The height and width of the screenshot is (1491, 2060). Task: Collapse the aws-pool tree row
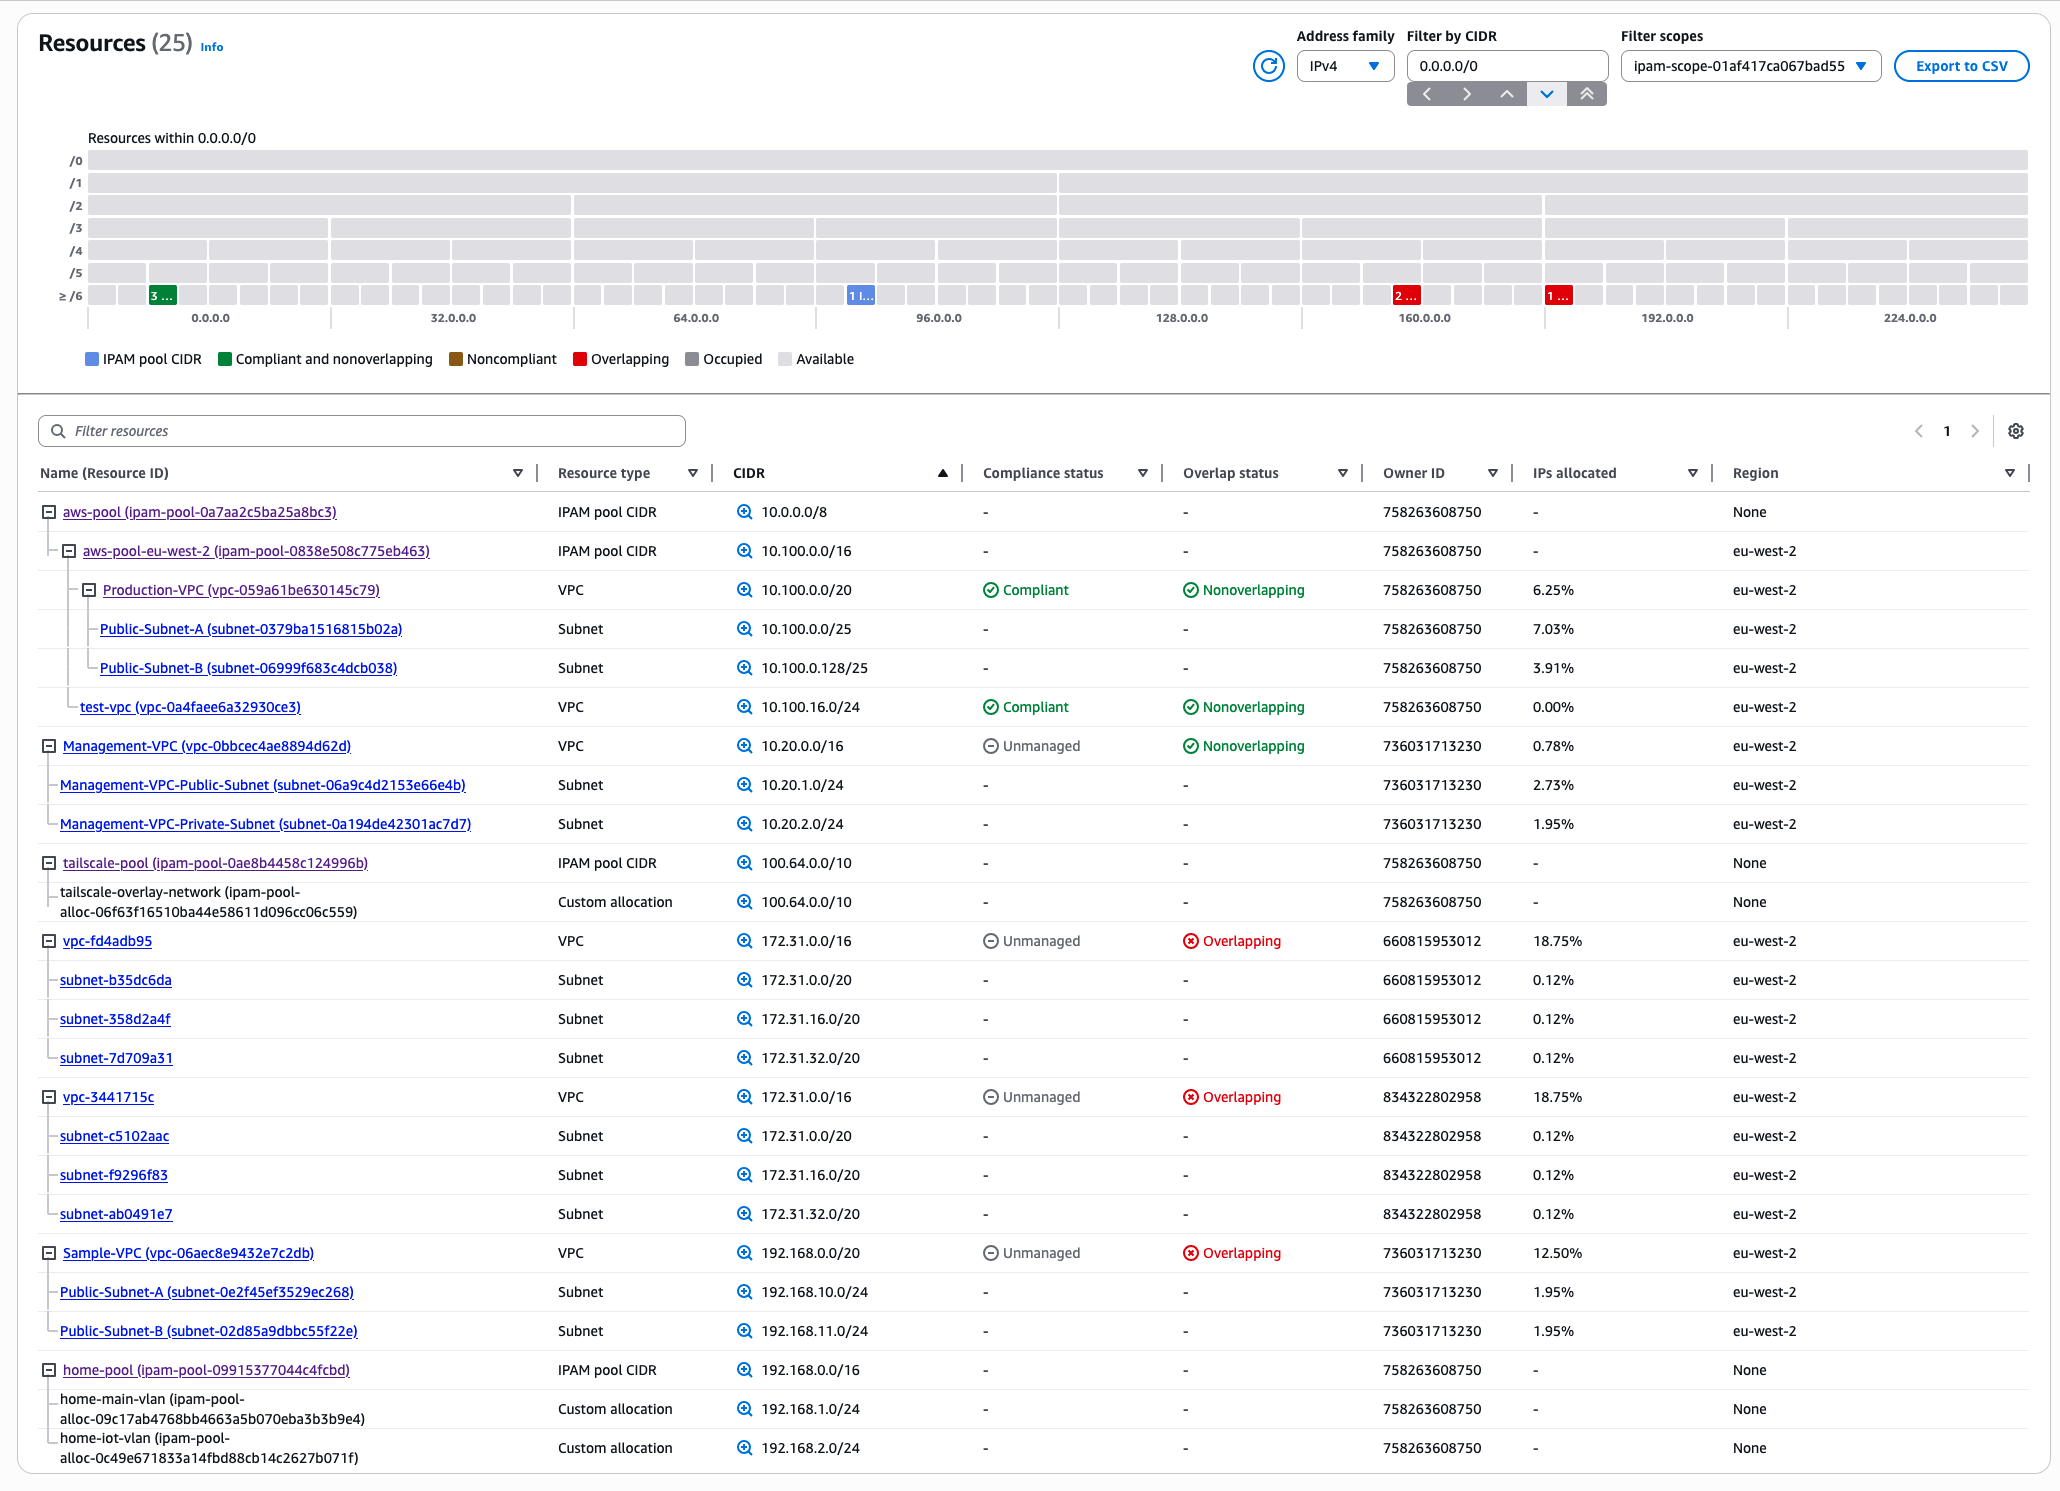[x=48, y=512]
